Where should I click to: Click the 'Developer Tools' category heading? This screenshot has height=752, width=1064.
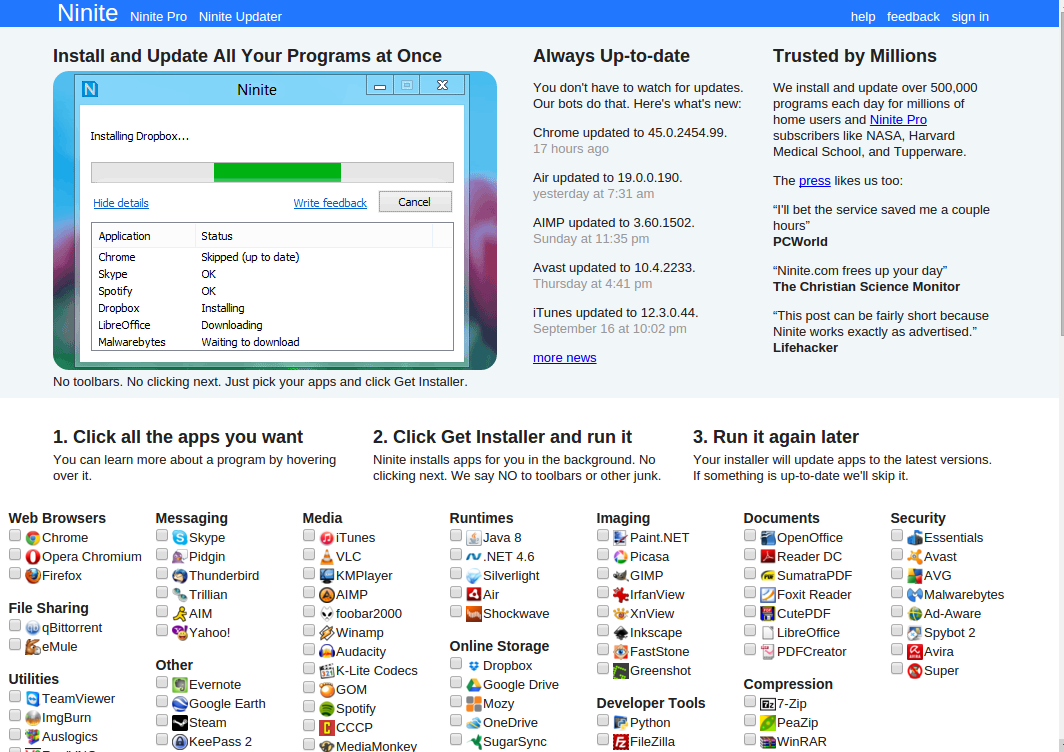tap(651, 704)
